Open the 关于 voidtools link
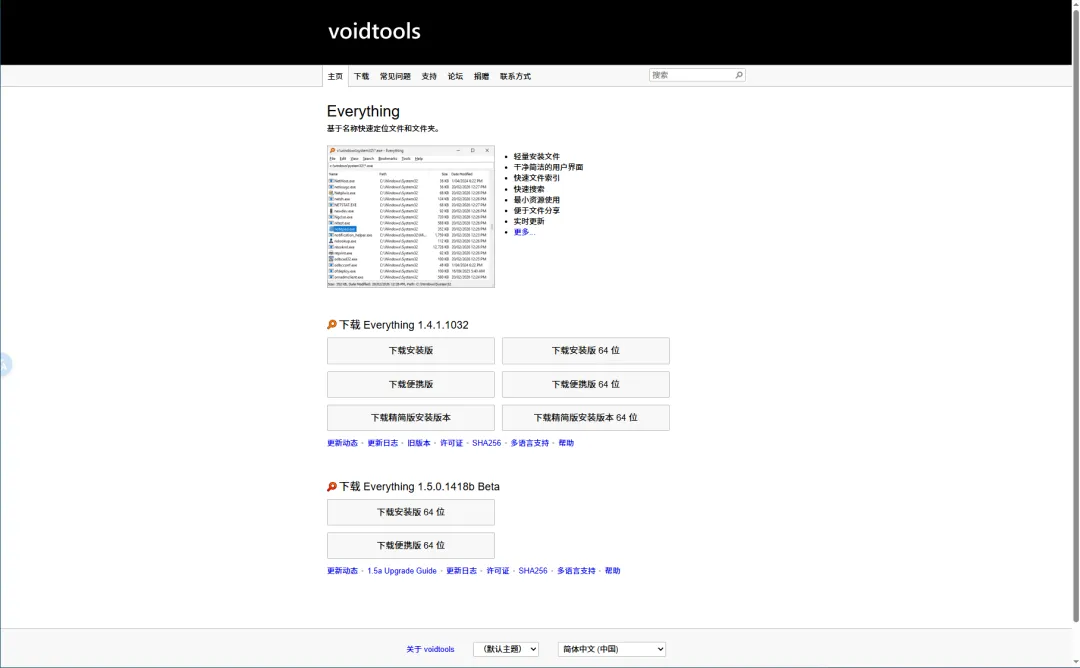This screenshot has width=1080, height=668. [430, 649]
